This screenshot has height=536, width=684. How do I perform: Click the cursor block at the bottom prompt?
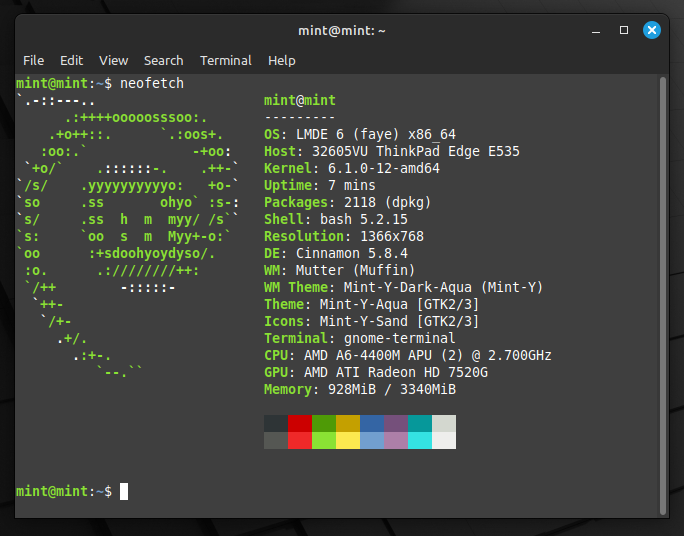tap(124, 492)
